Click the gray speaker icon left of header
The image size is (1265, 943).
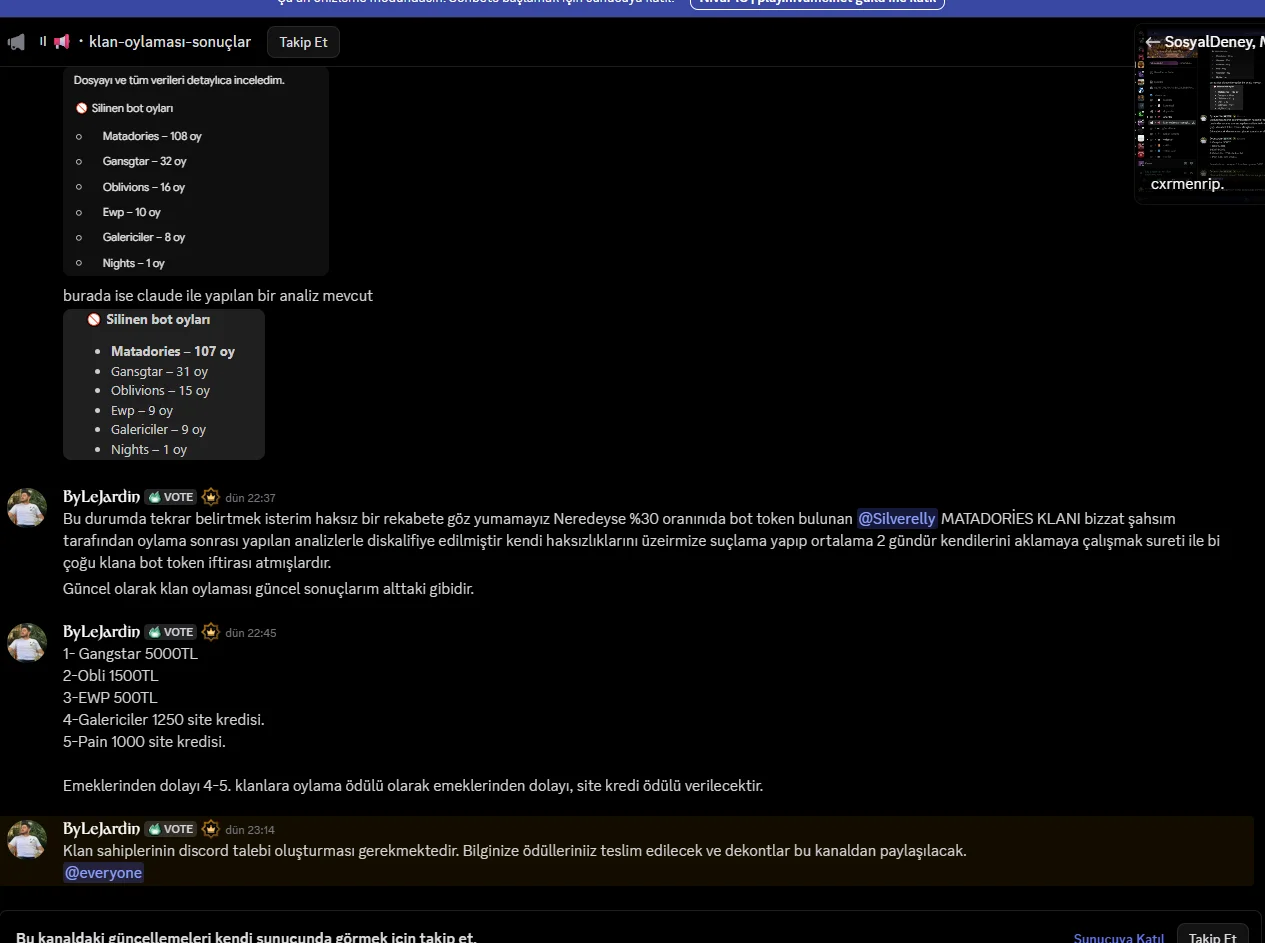[16, 42]
